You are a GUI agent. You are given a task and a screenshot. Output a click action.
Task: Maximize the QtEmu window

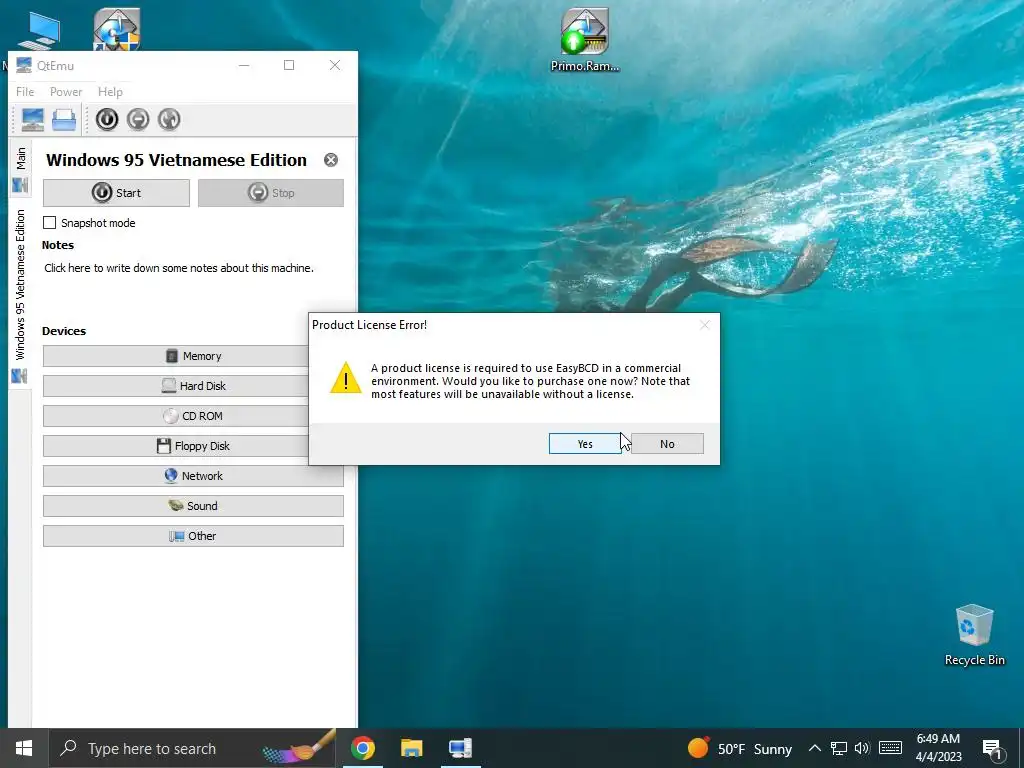click(x=289, y=65)
